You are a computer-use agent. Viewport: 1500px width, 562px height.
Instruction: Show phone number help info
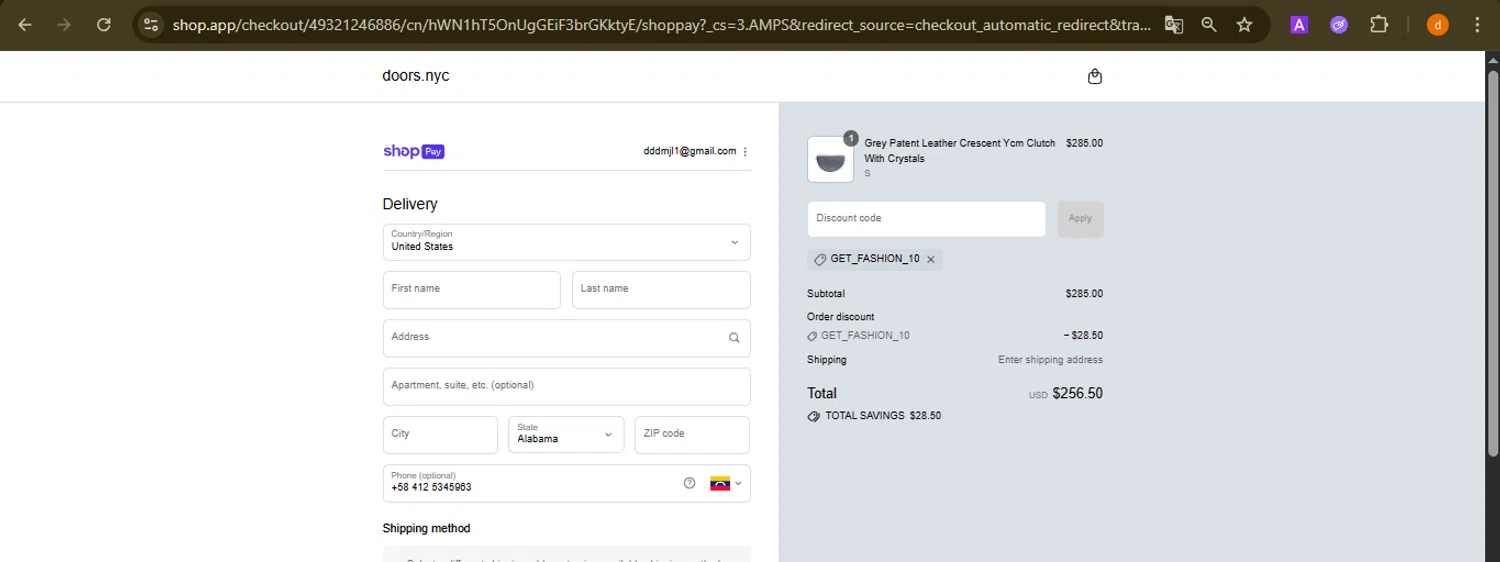click(x=689, y=483)
